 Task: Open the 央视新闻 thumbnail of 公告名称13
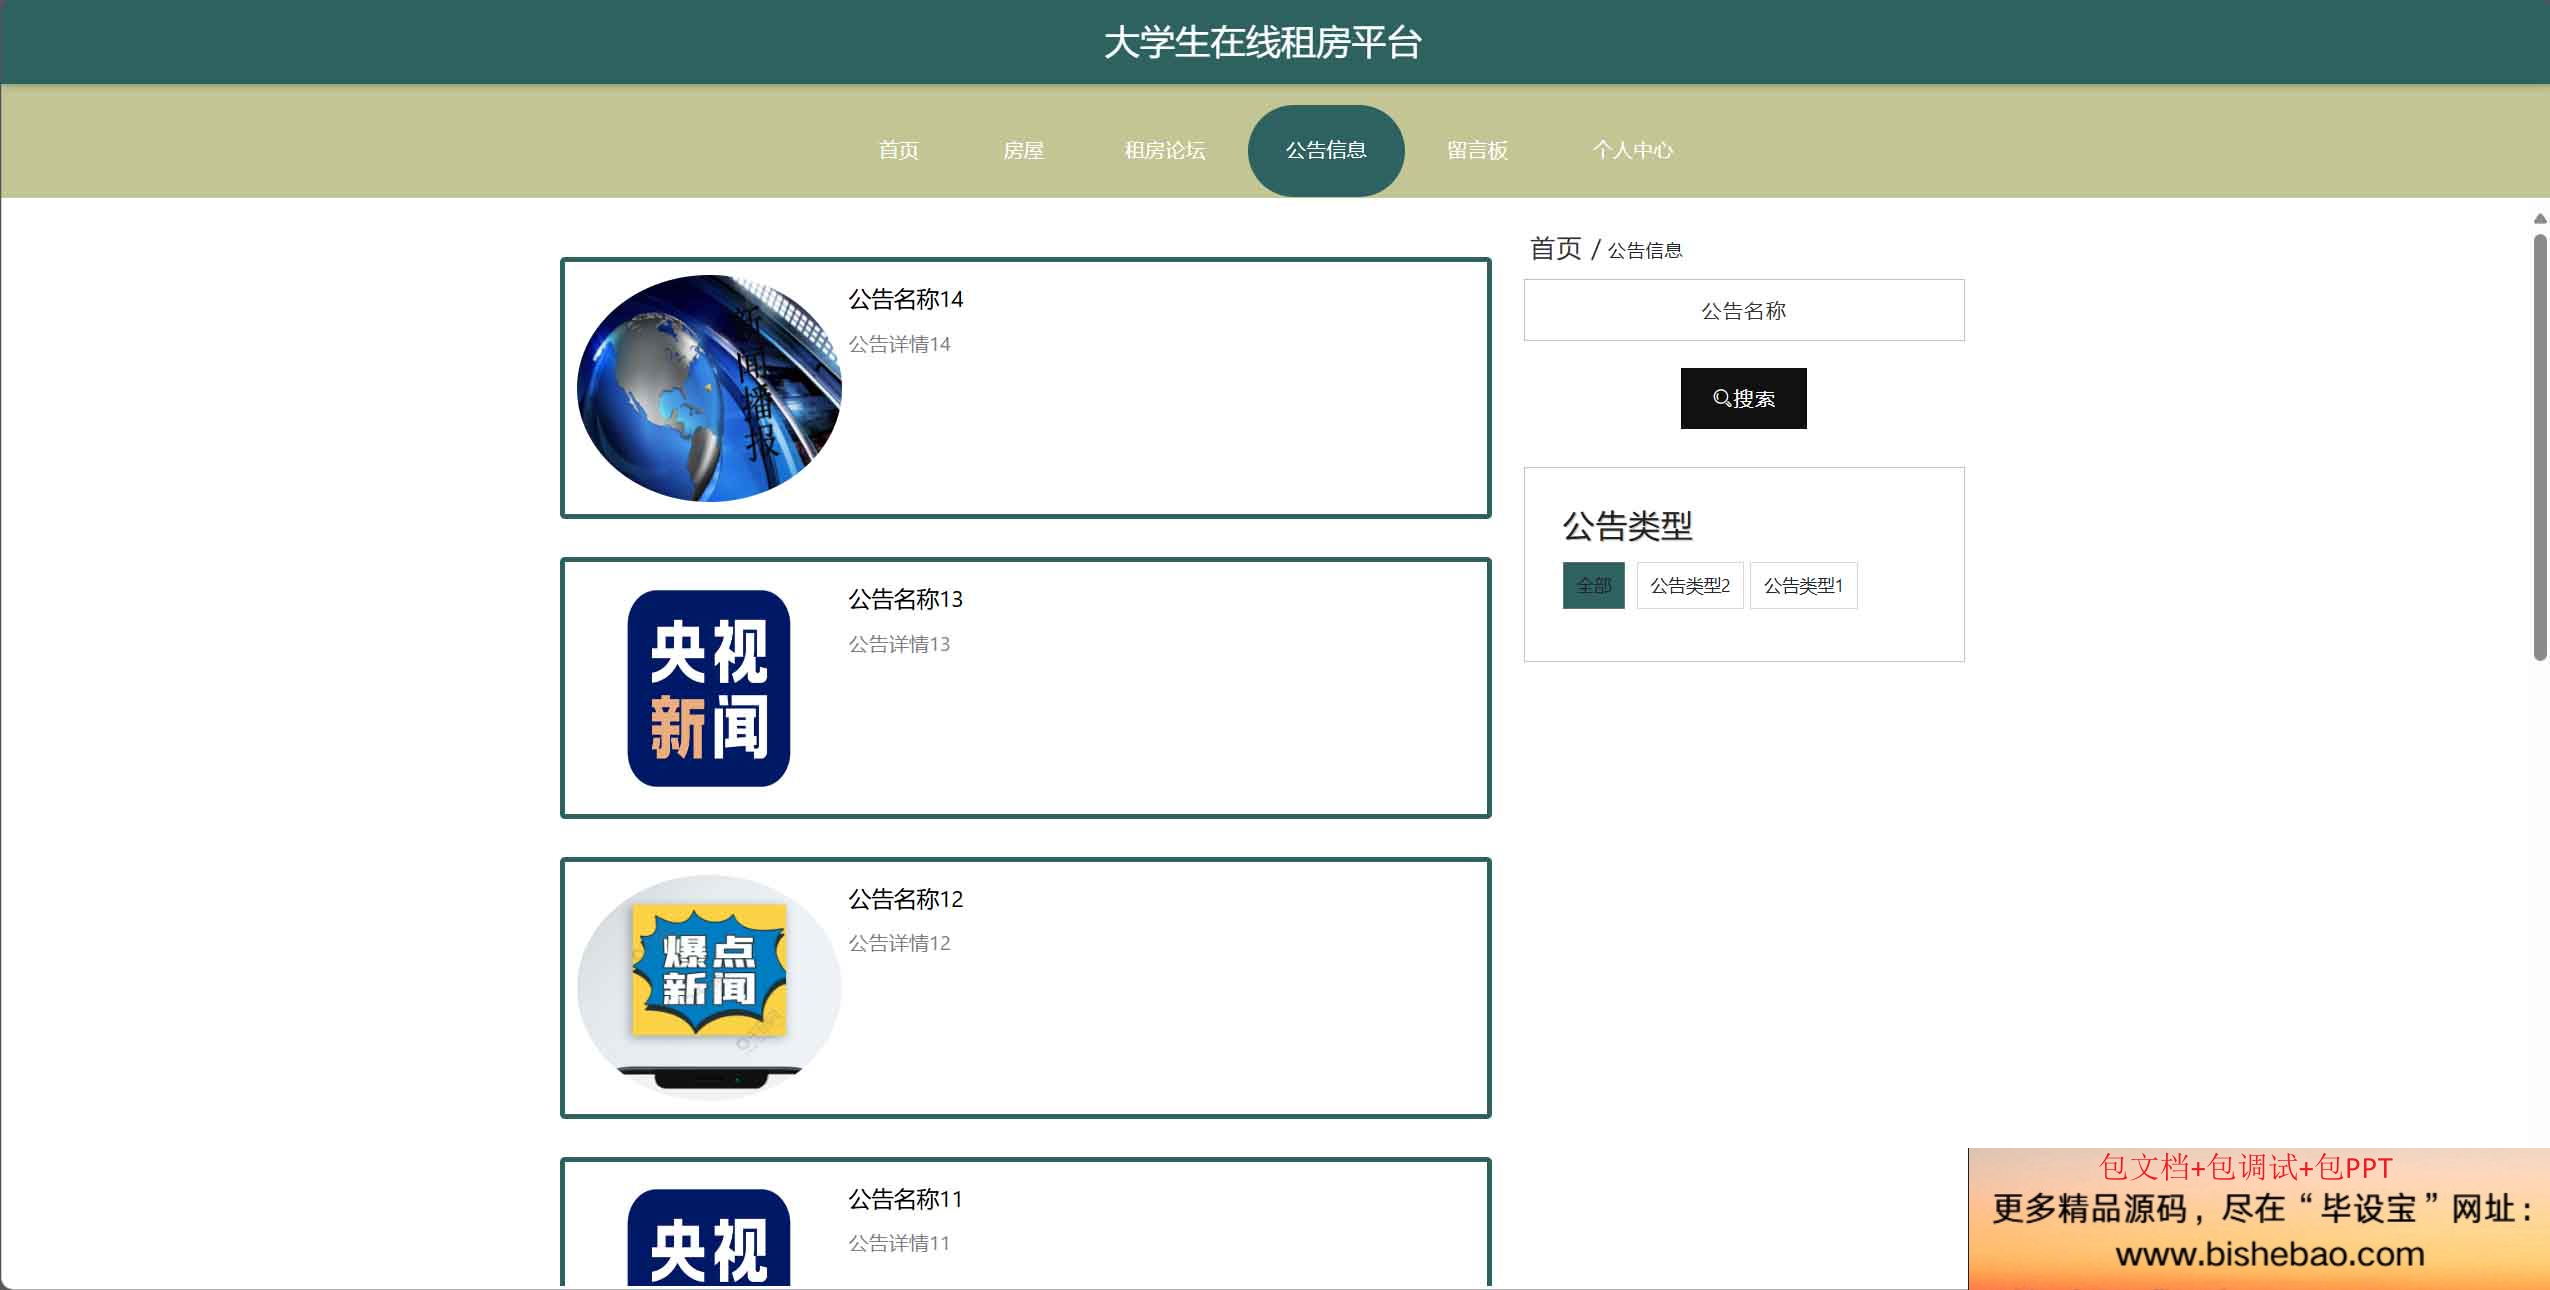point(709,688)
